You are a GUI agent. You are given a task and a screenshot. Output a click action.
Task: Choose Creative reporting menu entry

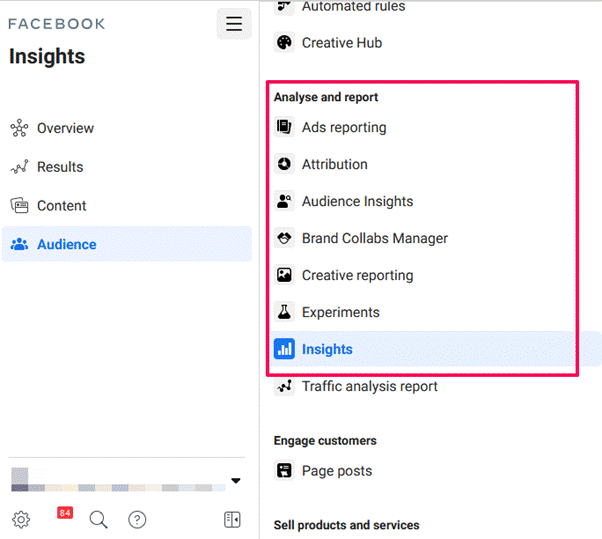[357, 276]
